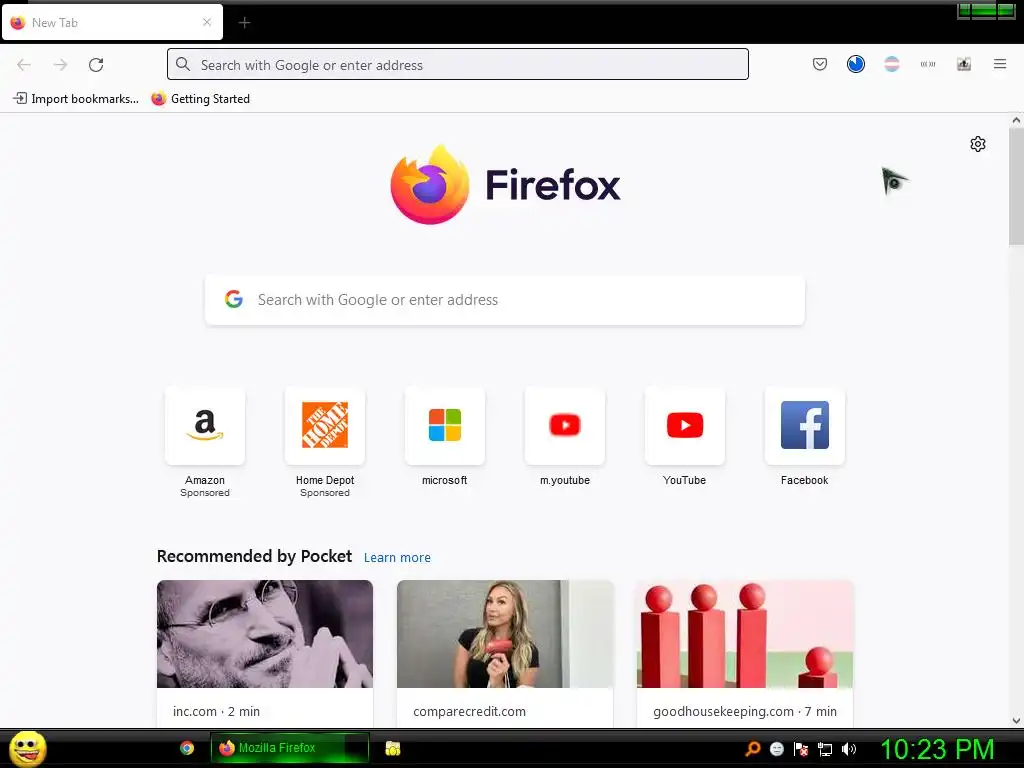Close the New Tab tab
This screenshot has height=768, width=1024.
pyautogui.click(x=207, y=22)
